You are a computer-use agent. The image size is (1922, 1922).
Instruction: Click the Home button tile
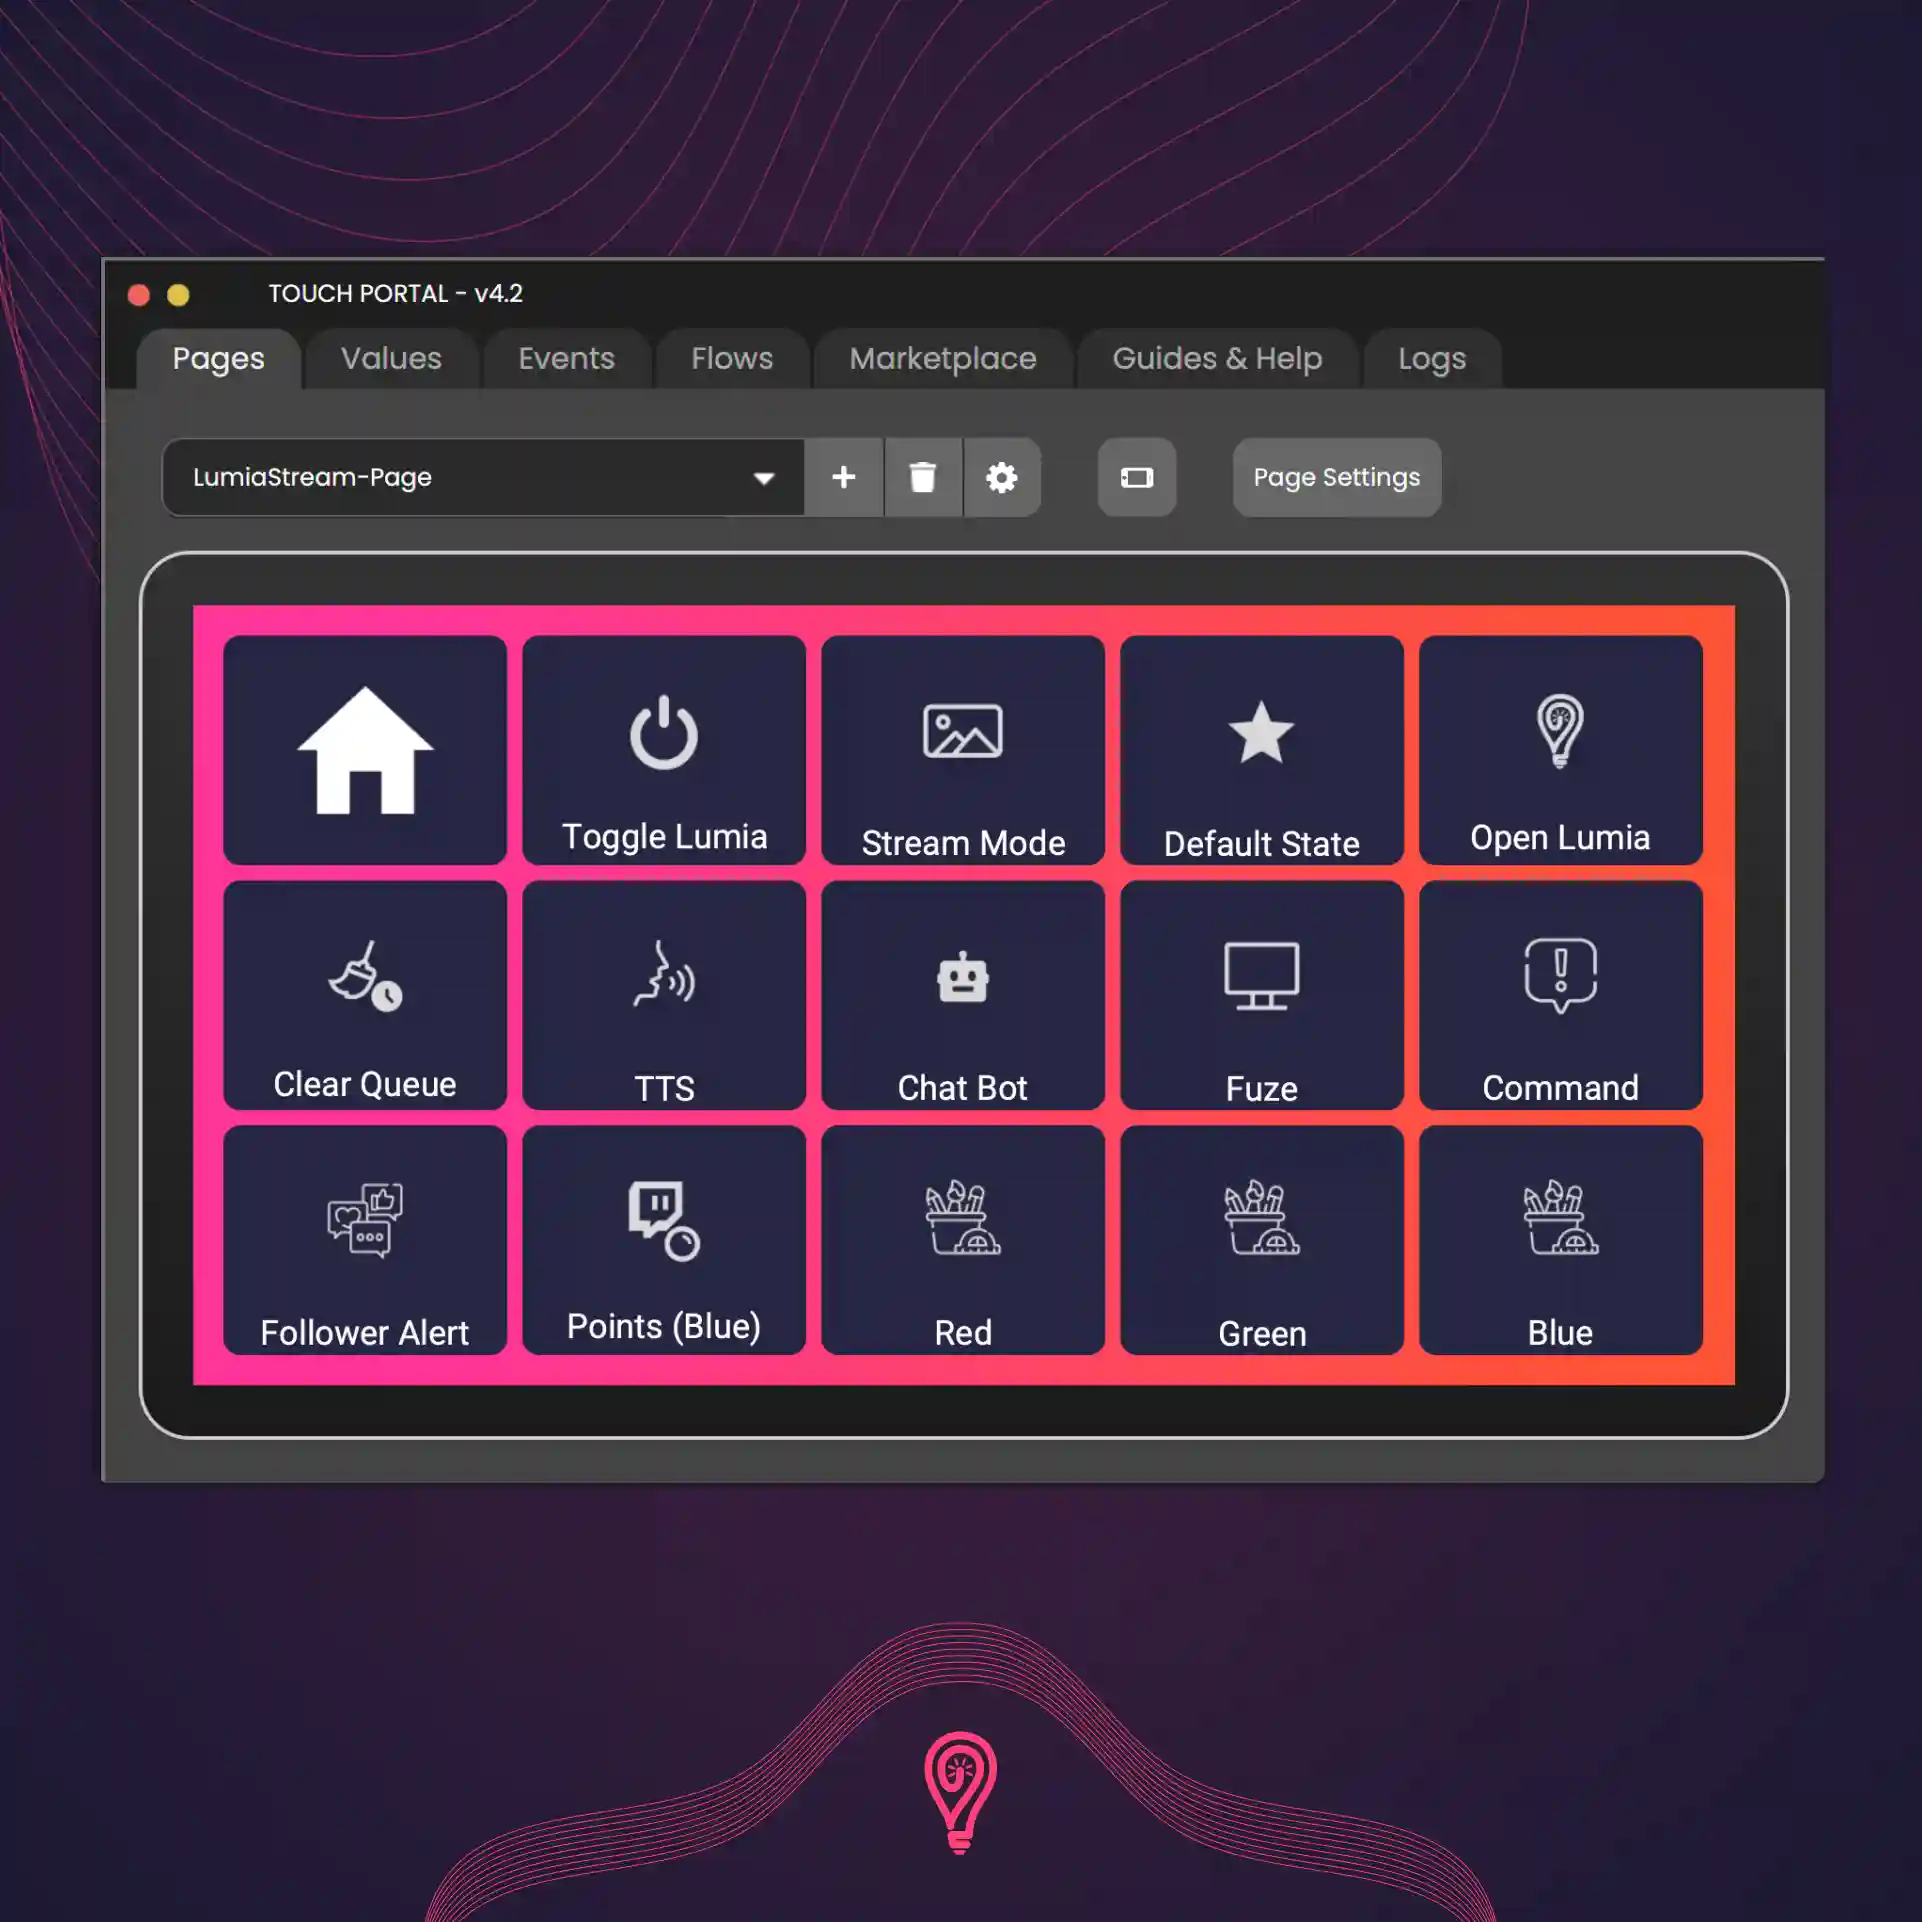(365, 750)
